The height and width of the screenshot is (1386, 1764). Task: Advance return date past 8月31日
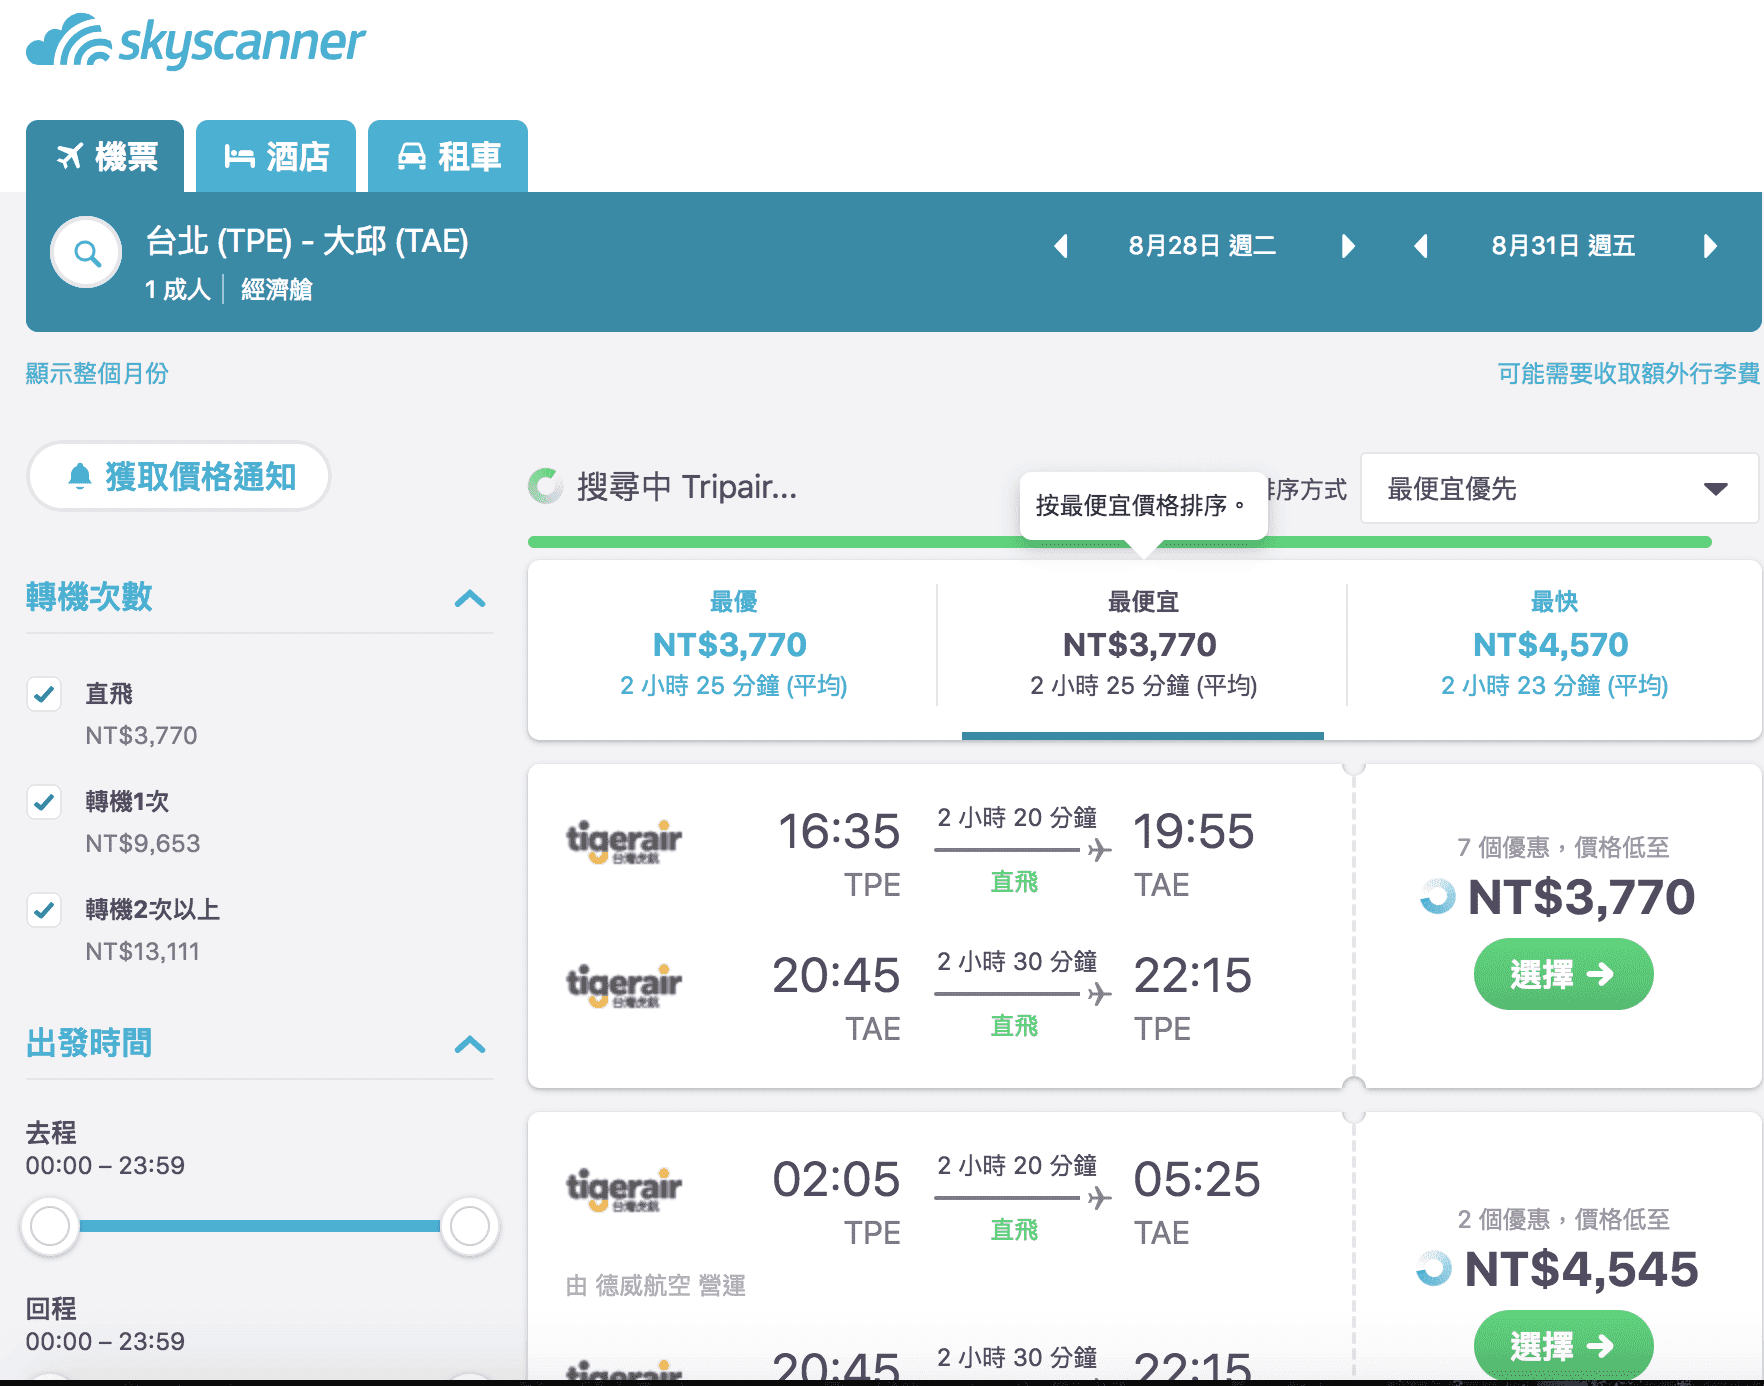[x=1710, y=246]
